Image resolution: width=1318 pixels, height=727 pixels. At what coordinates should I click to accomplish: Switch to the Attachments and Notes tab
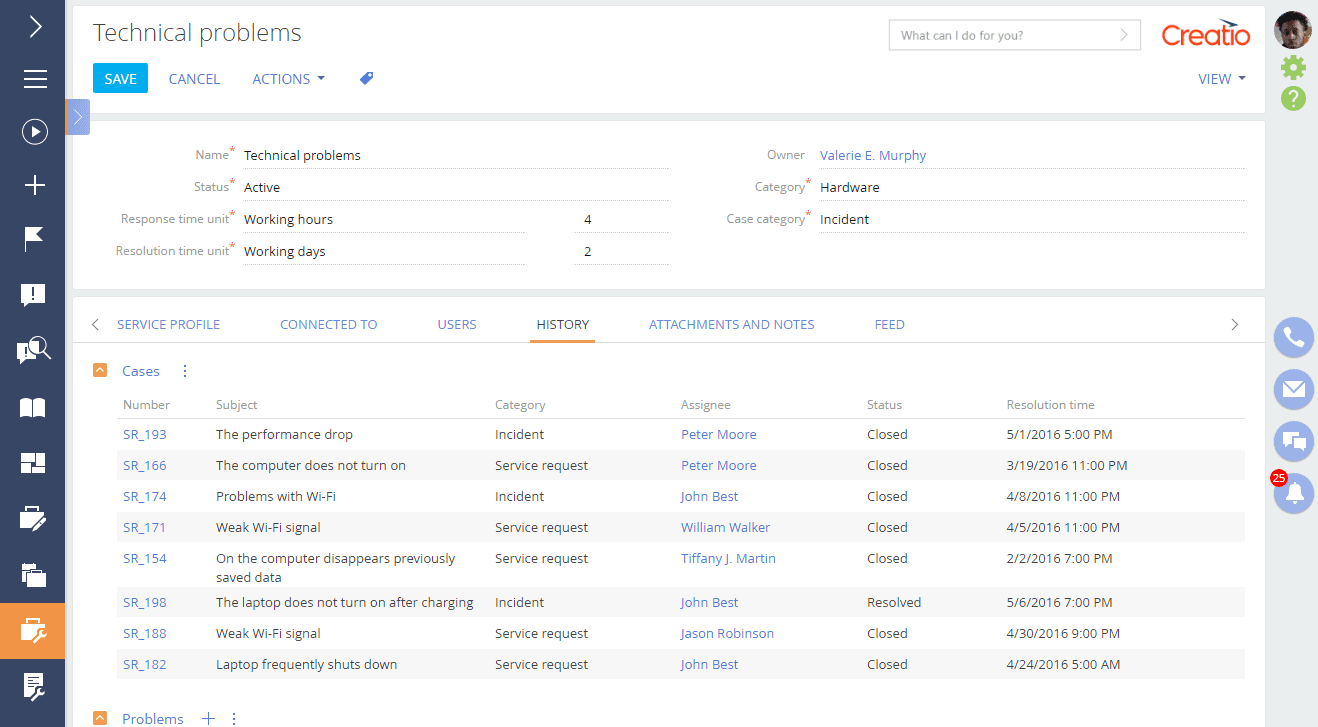click(731, 324)
